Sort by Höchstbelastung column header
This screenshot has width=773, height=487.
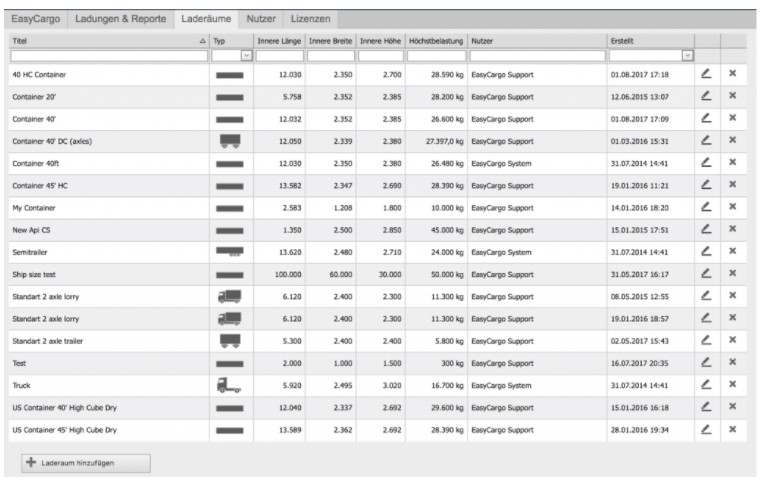pyautogui.click(x=436, y=40)
